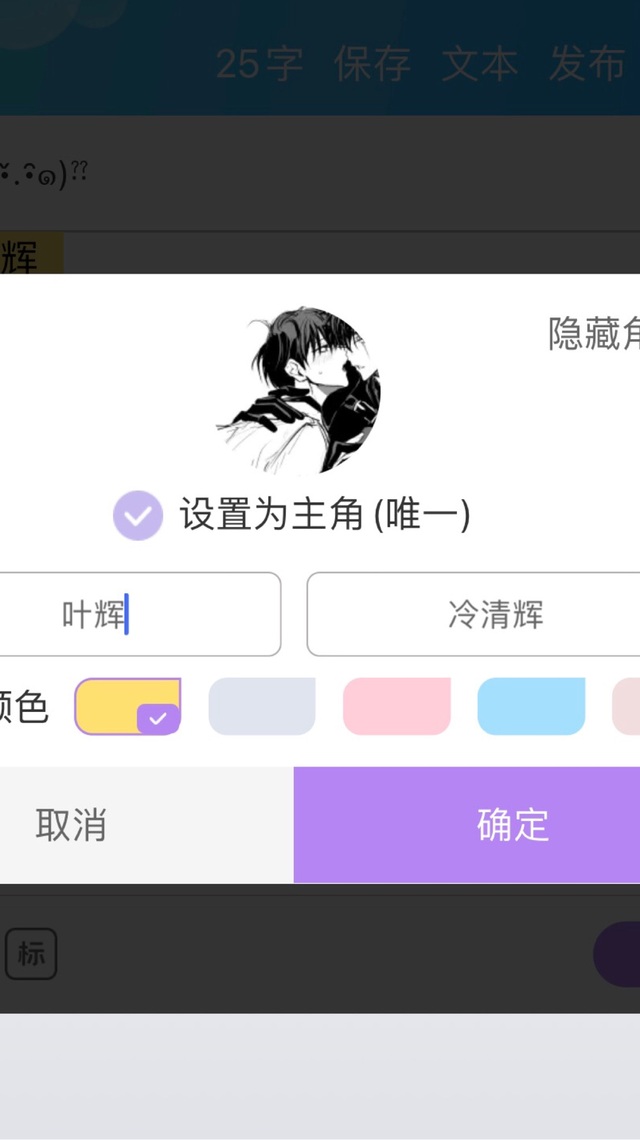Click the 冷清辉 name input field
The height and width of the screenshot is (1140, 640).
(x=473, y=614)
